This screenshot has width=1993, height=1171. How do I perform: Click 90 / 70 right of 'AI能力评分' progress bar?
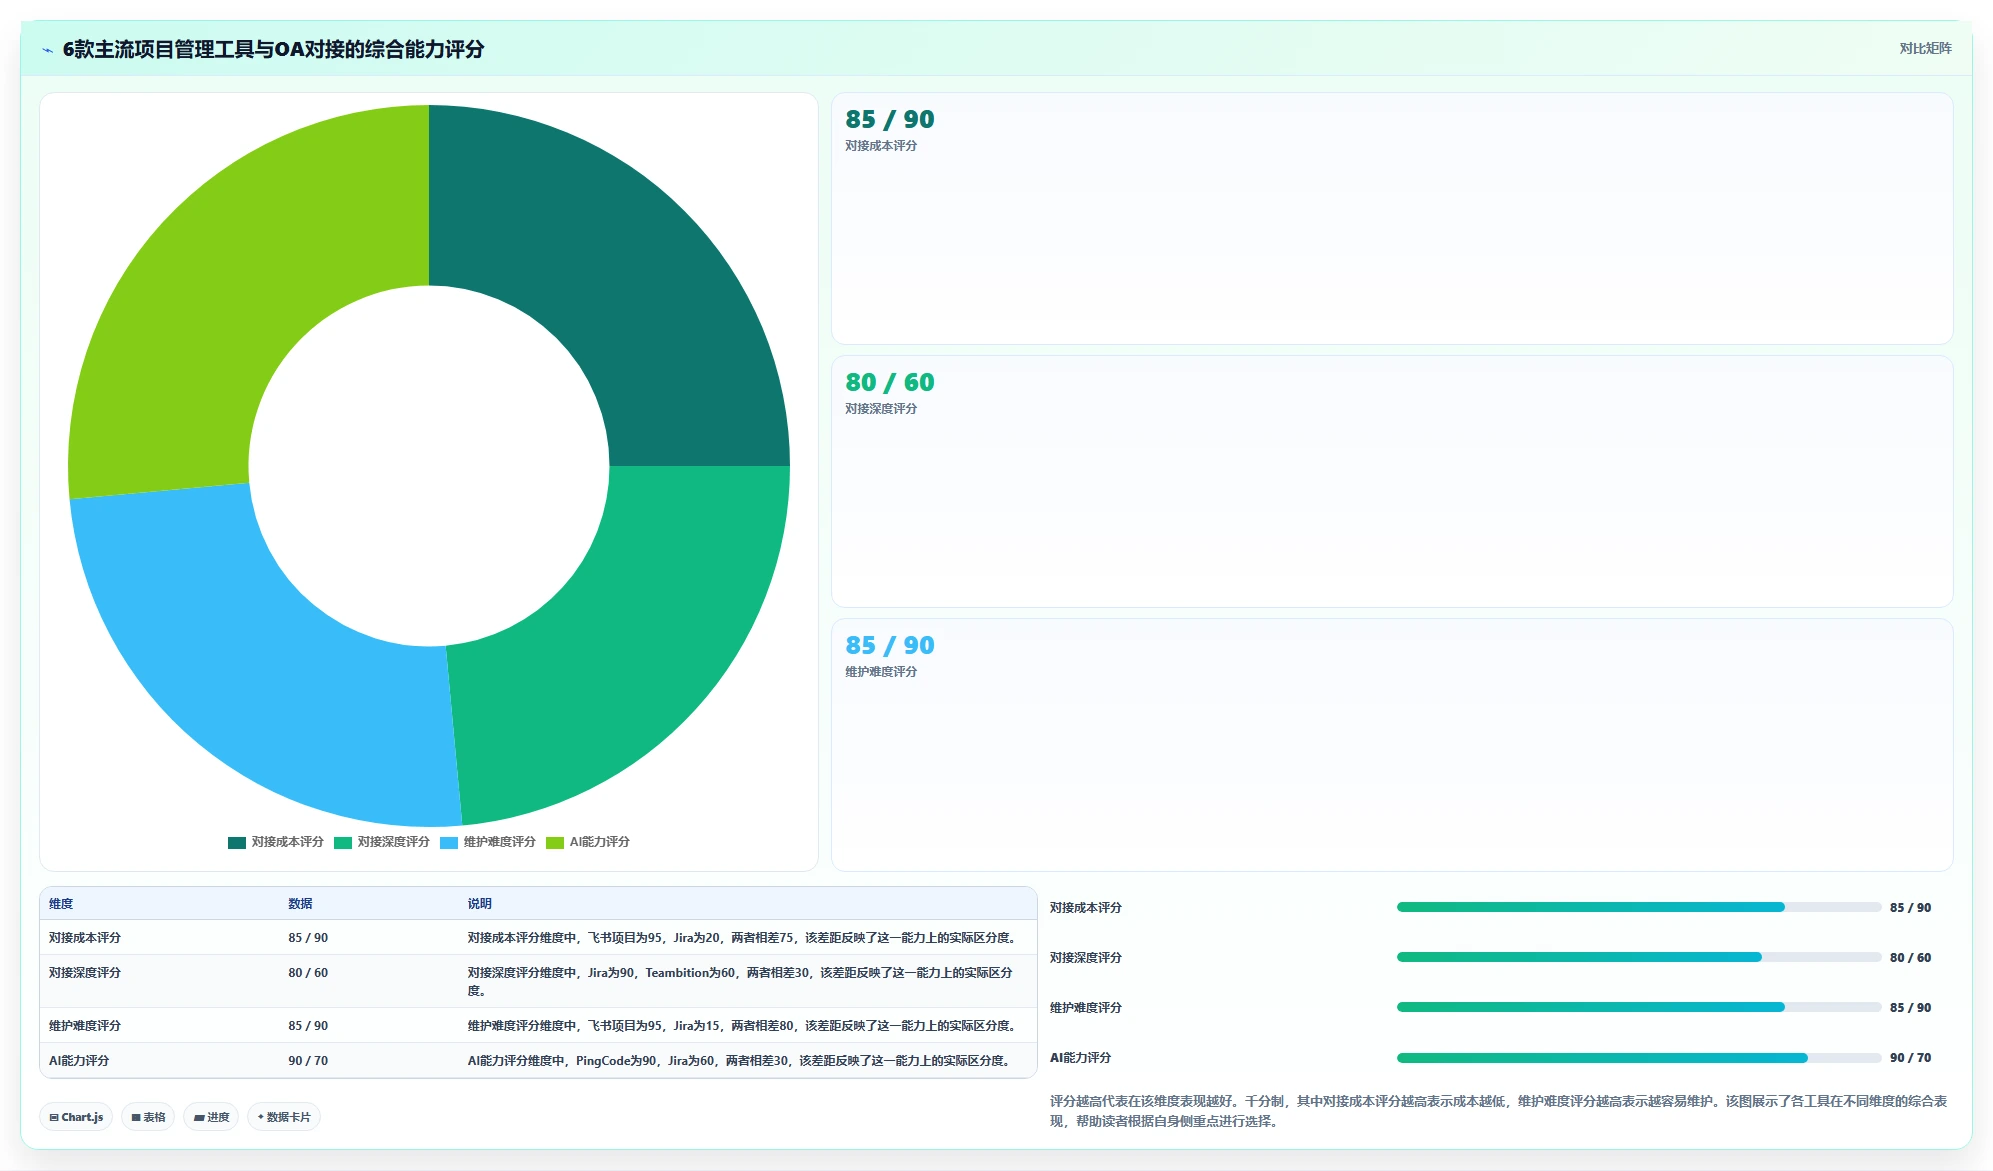click(x=1910, y=1058)
